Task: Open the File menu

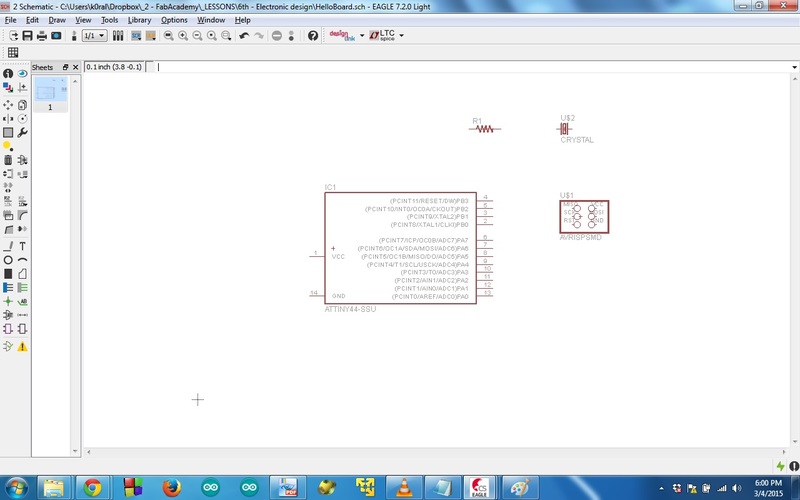Action: [10, 20]
